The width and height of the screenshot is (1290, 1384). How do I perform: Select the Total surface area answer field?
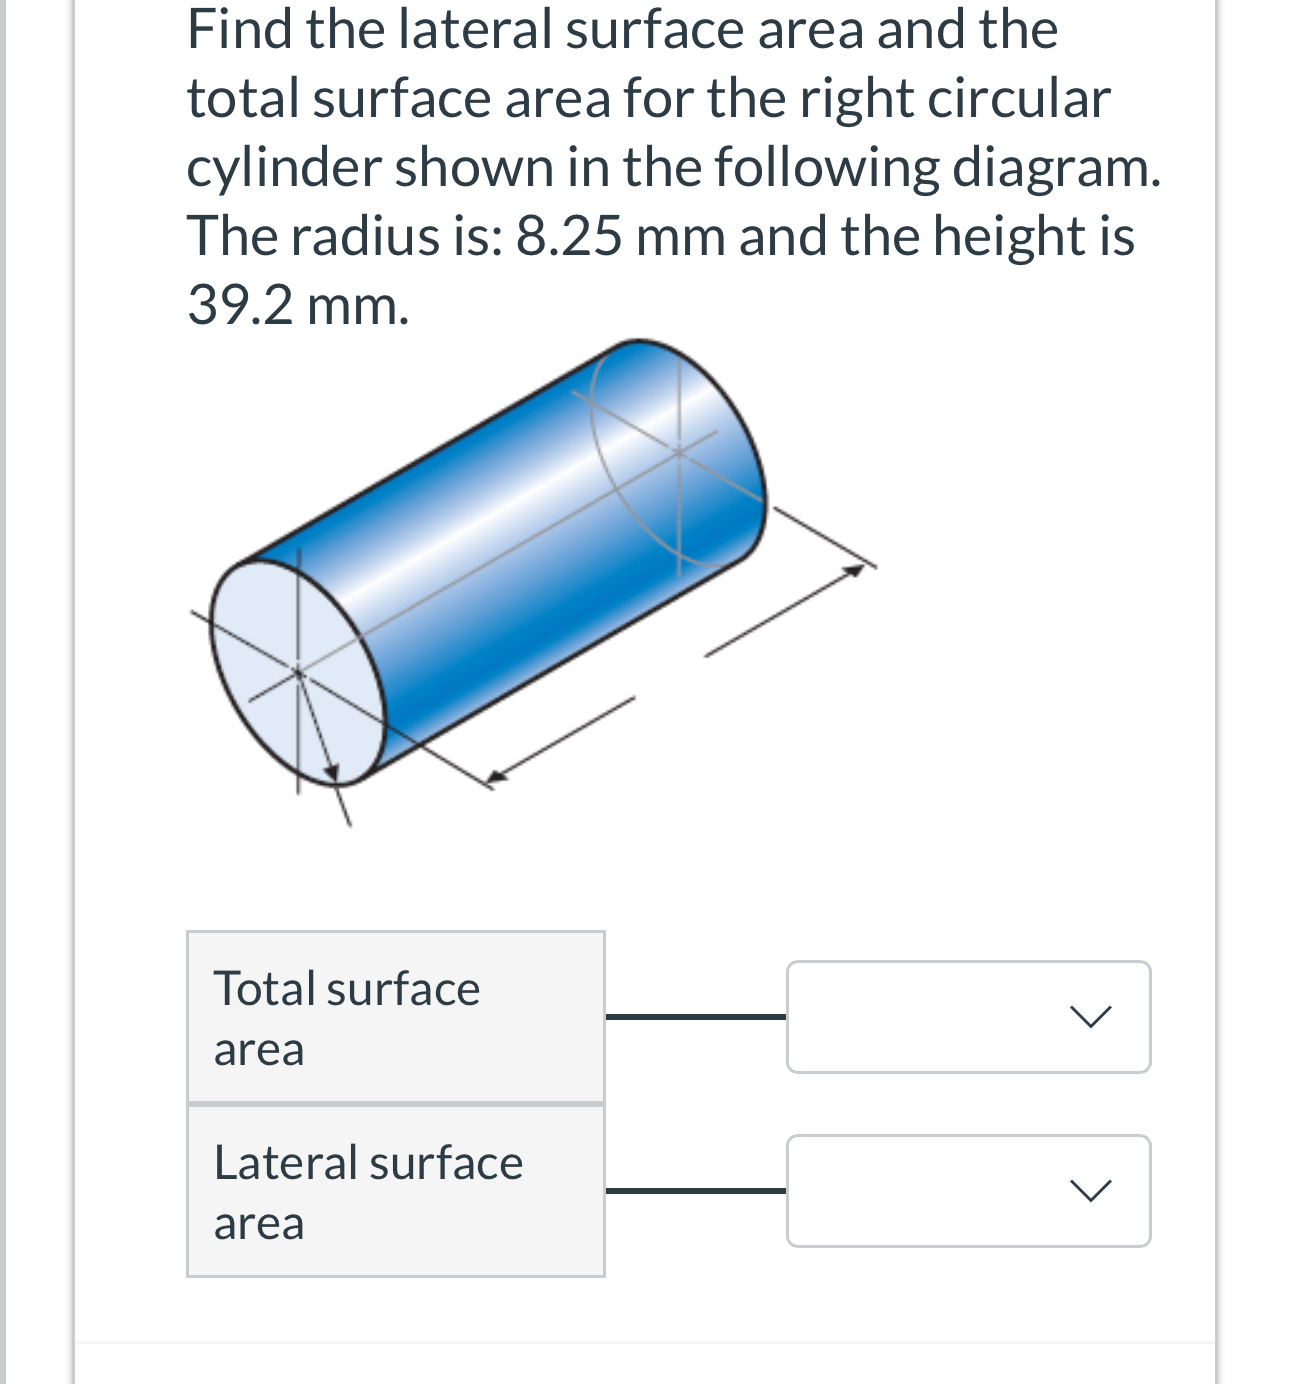coord(930,1016)
